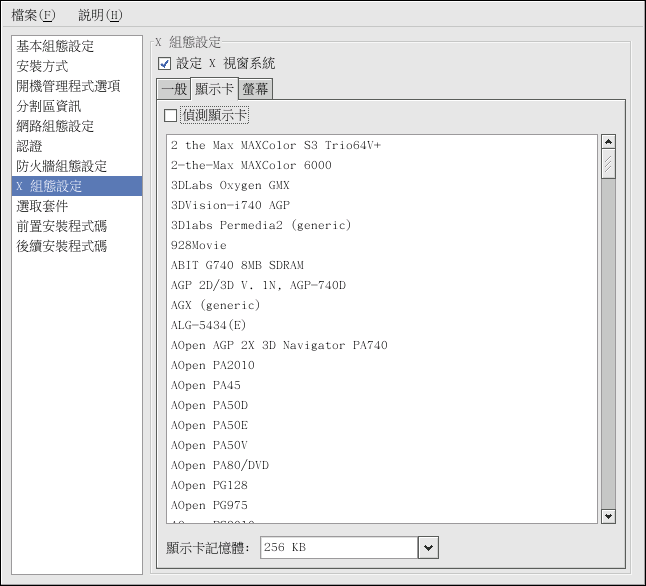Choose 3DLabs Oxygen GMX from list
646x586 pixels.
[x=230, y=185]
